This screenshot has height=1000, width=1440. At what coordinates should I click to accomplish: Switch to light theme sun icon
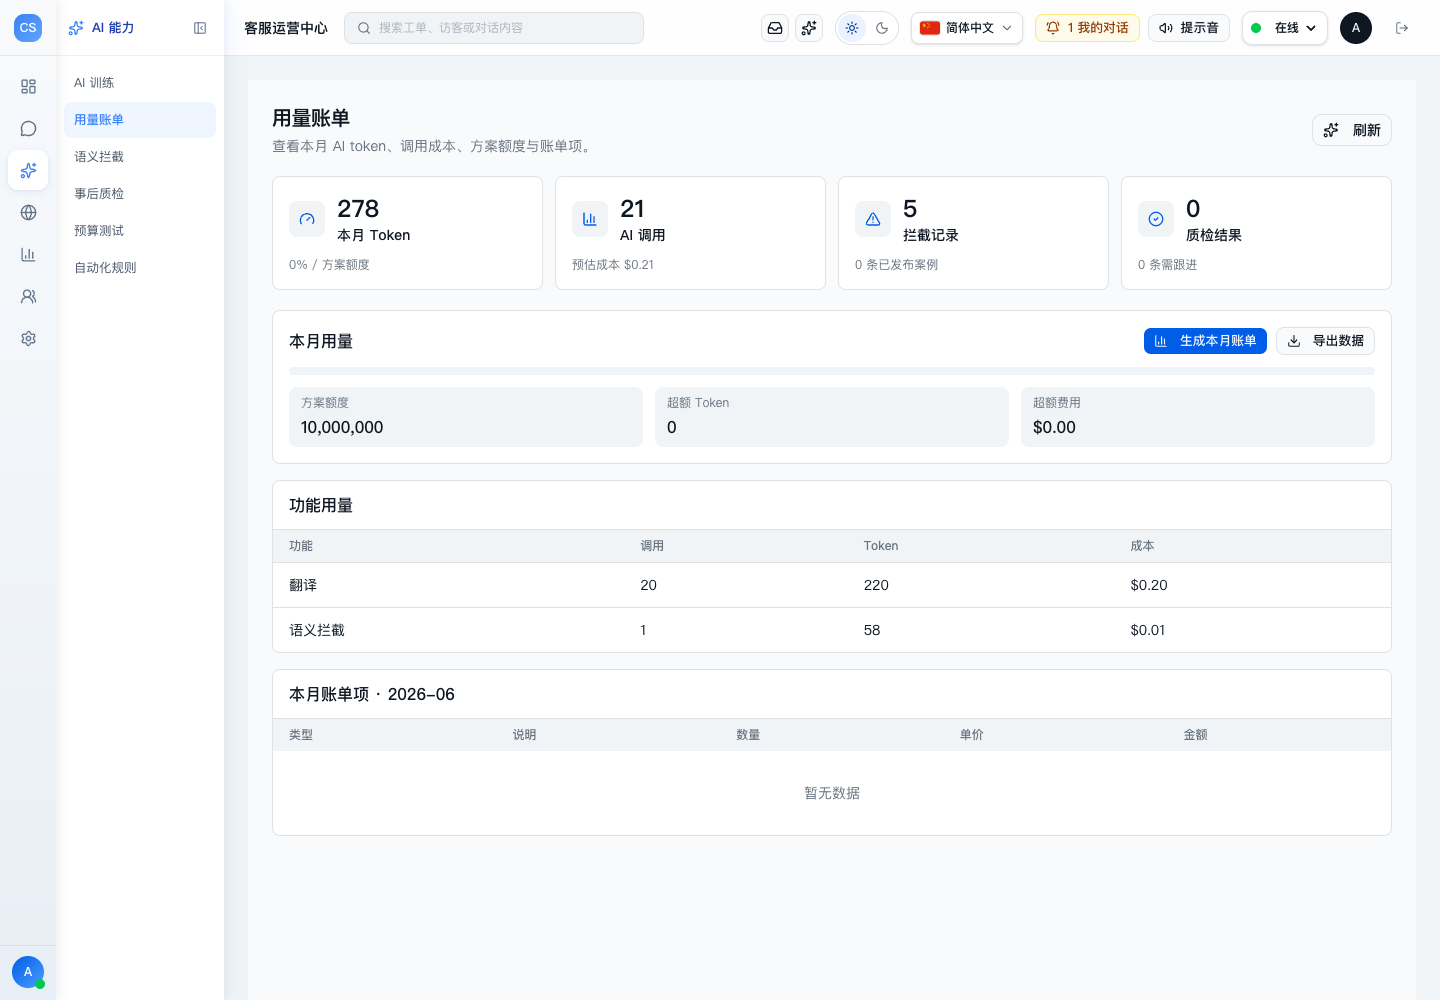tap(852, 28)
